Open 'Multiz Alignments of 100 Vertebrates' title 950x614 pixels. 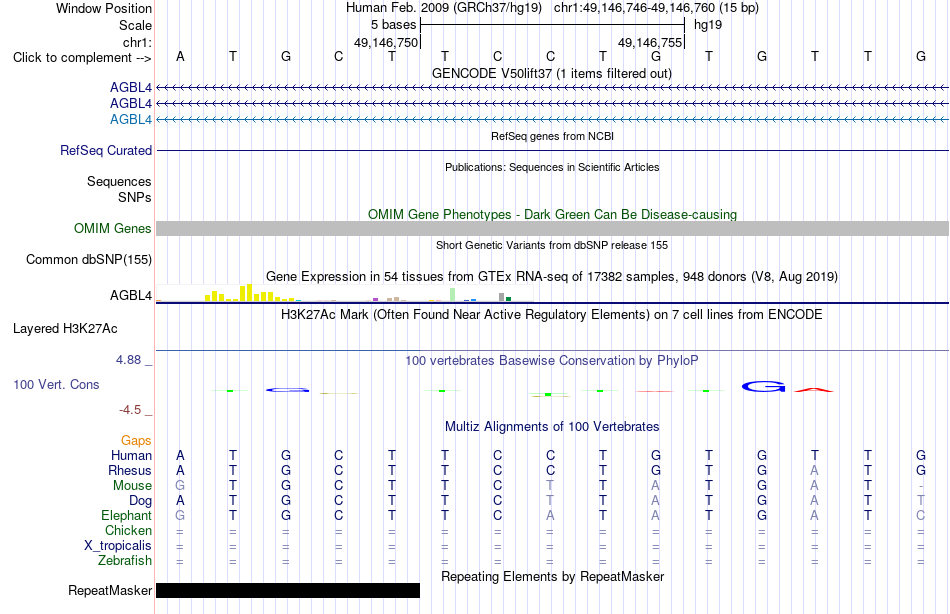pos(552,427)
